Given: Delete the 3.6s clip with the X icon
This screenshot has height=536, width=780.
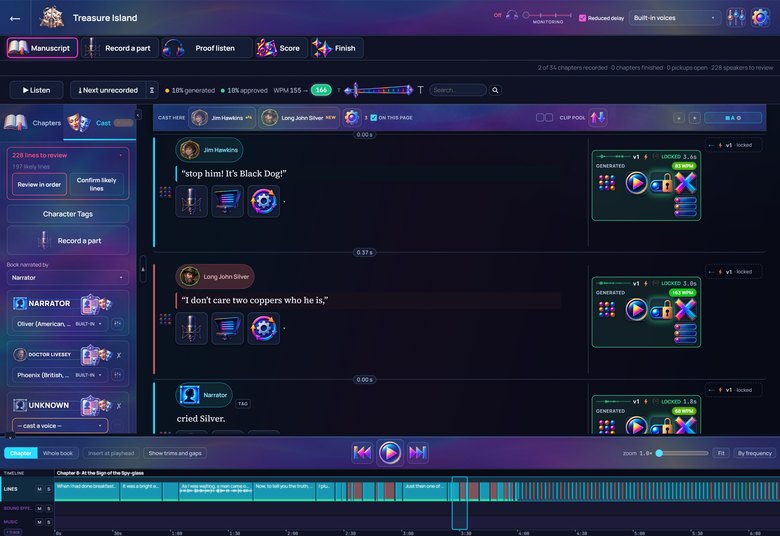Looking at the screenshot, I should [685, 183].
